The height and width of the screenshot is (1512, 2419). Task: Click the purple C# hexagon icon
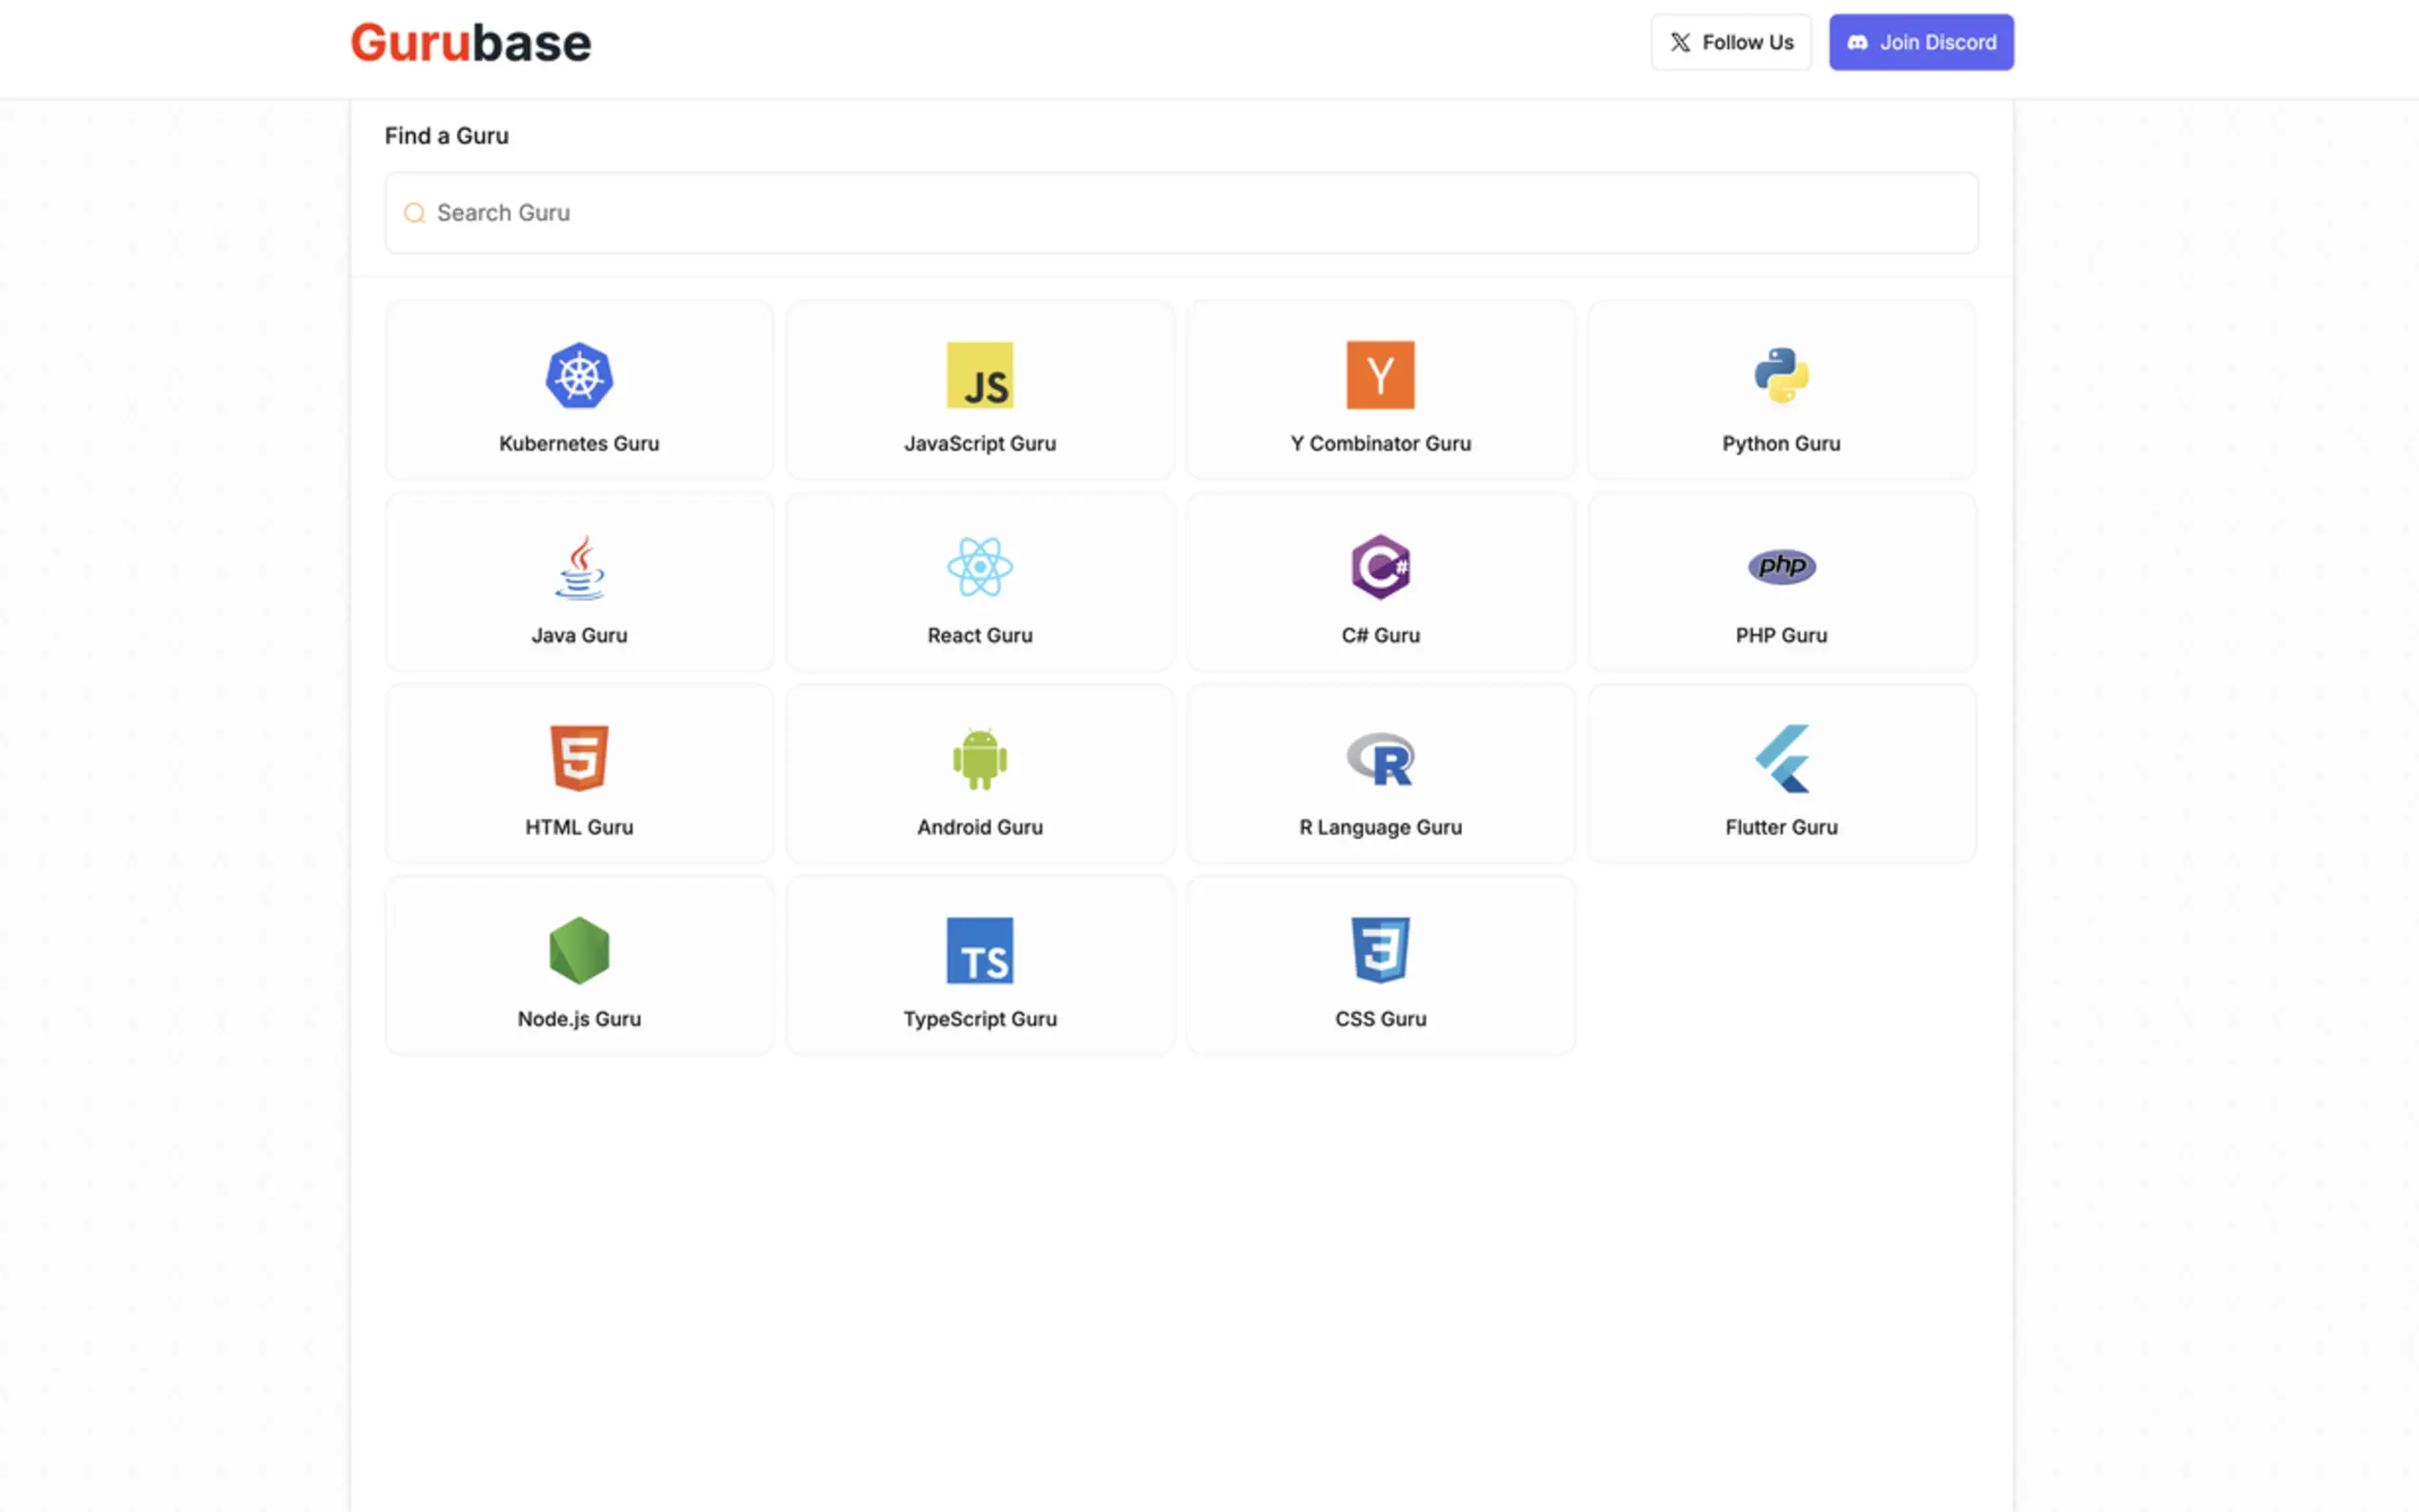pyautogui.click(x=1380, y=567)
